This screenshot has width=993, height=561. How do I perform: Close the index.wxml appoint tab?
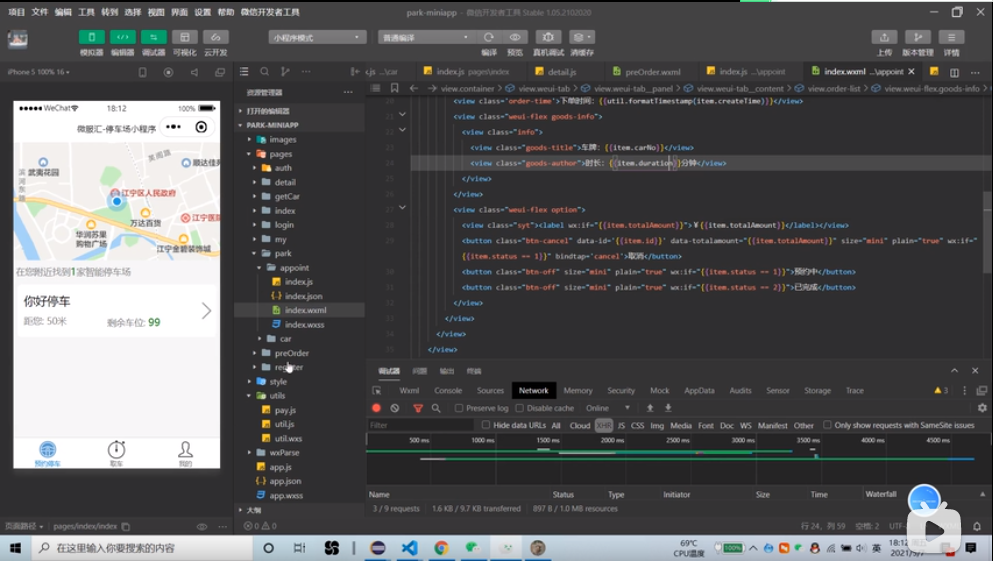point(911,72)
